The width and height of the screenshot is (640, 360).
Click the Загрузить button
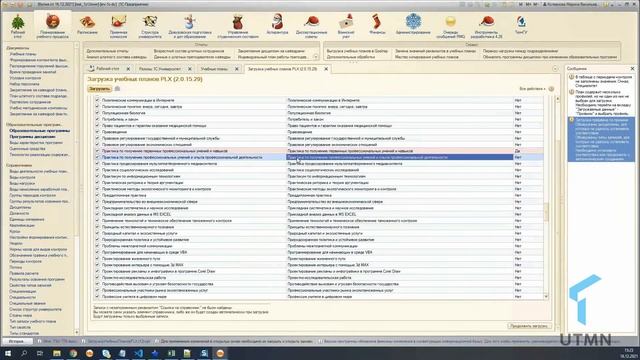coord(99,89)
